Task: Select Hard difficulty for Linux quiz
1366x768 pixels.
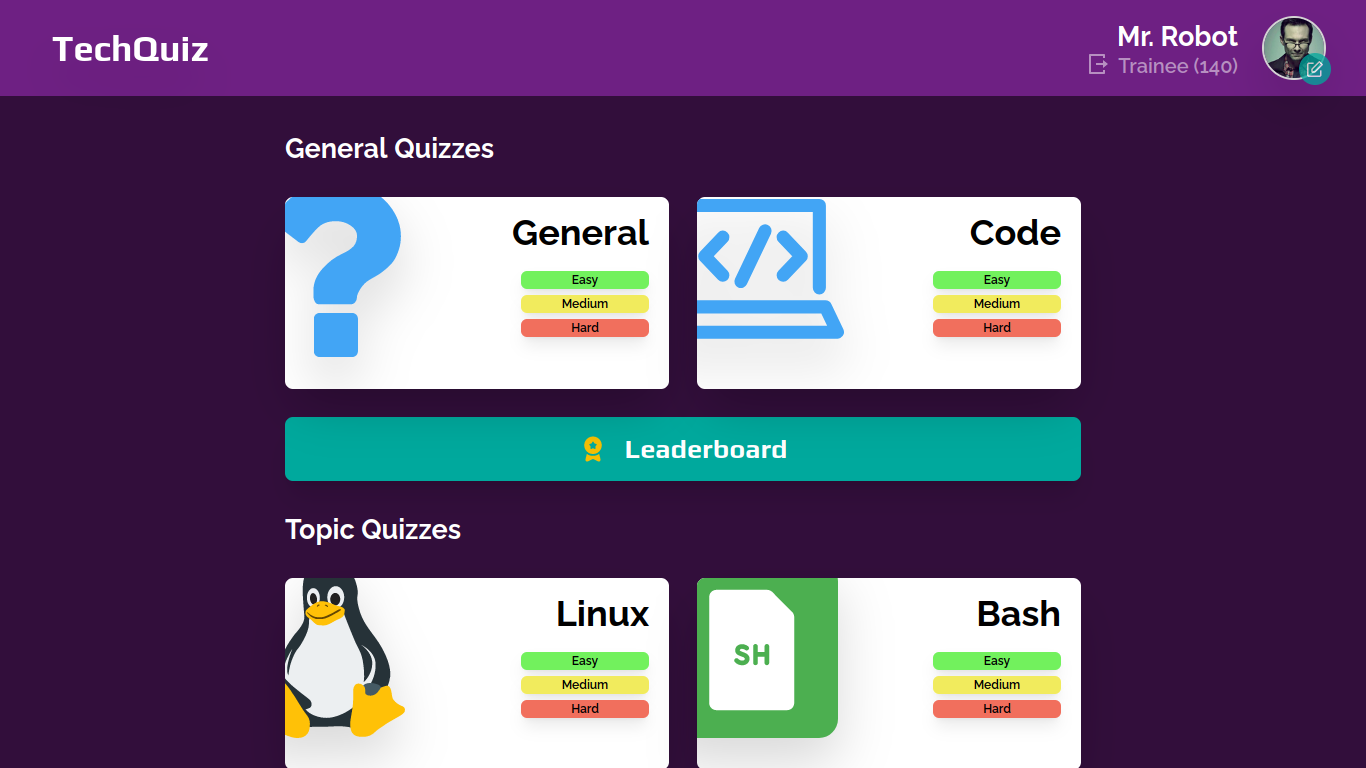Action: click(585, 709)
